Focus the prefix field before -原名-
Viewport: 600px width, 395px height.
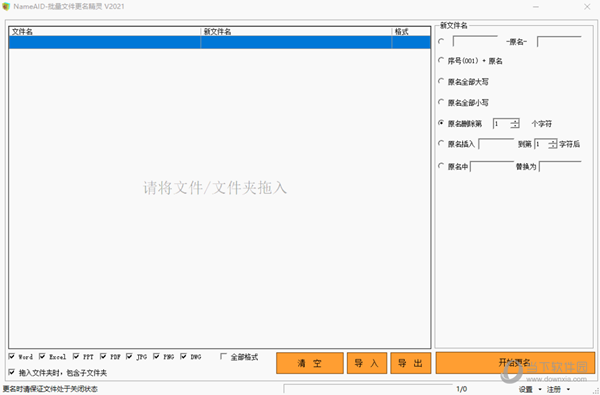(x=475, y=41)
